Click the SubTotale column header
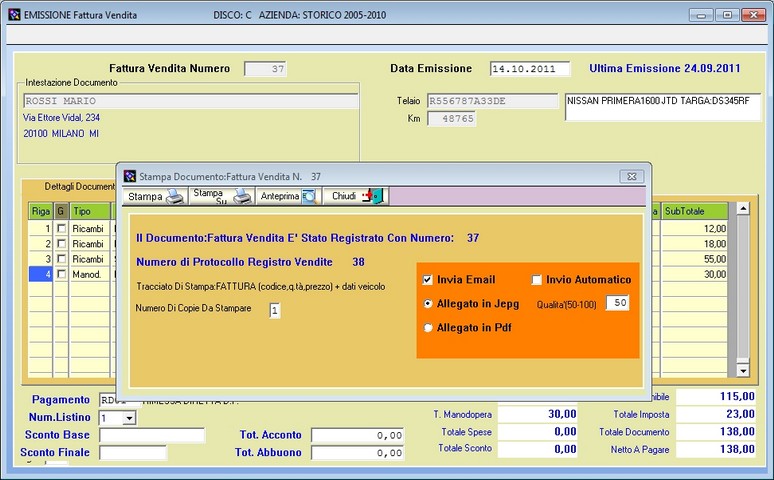 click(695, 211)
